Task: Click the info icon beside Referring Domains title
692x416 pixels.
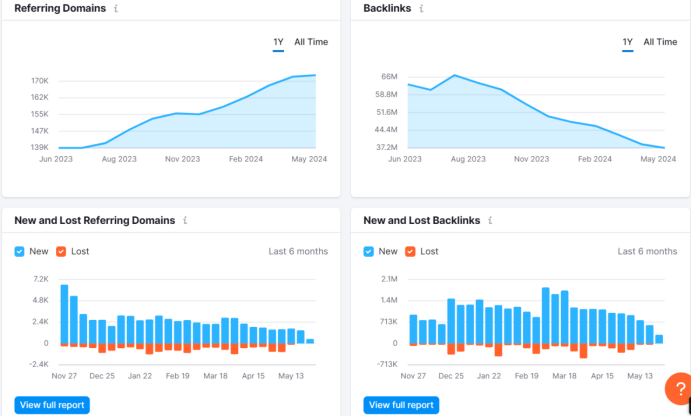Action: 116,8
